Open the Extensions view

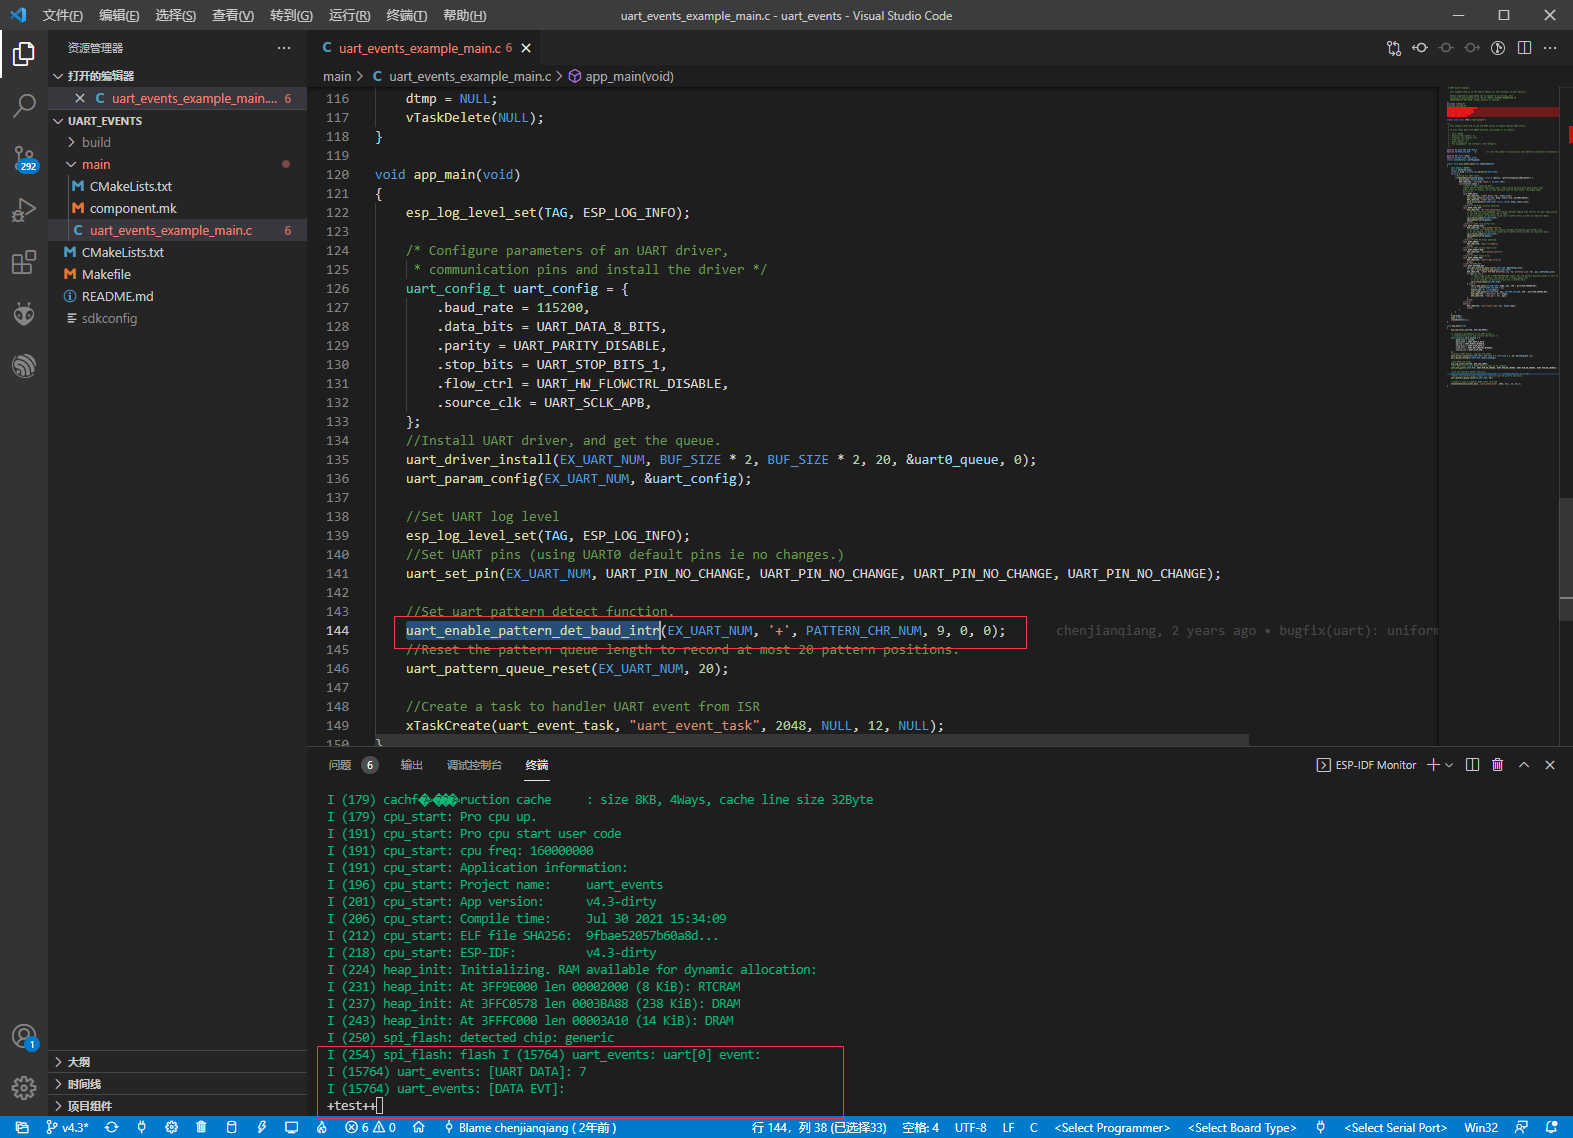pos(24,262)
